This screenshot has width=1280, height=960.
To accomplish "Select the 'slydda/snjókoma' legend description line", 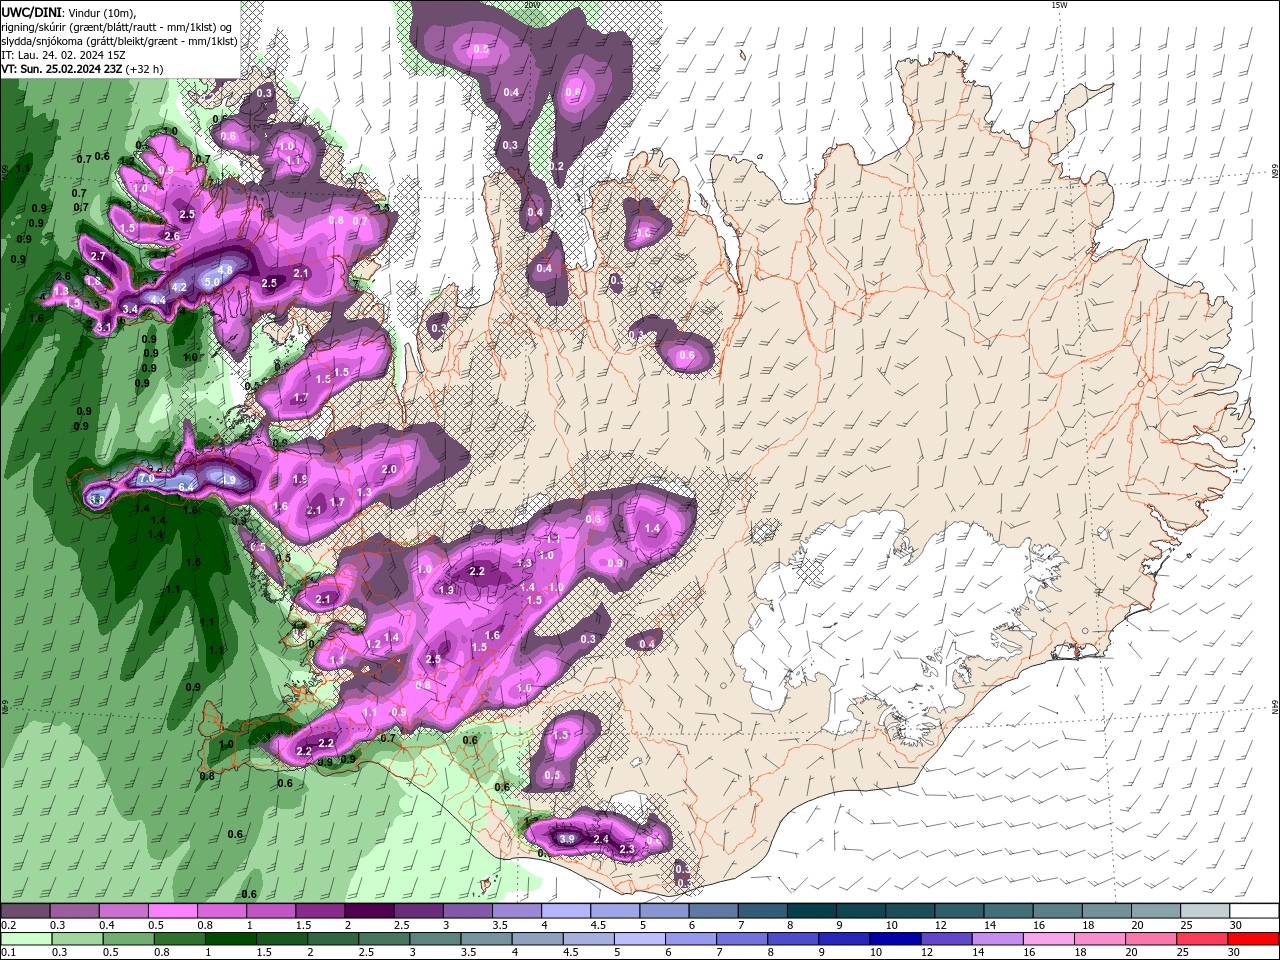I will click(x=119, y=41).
